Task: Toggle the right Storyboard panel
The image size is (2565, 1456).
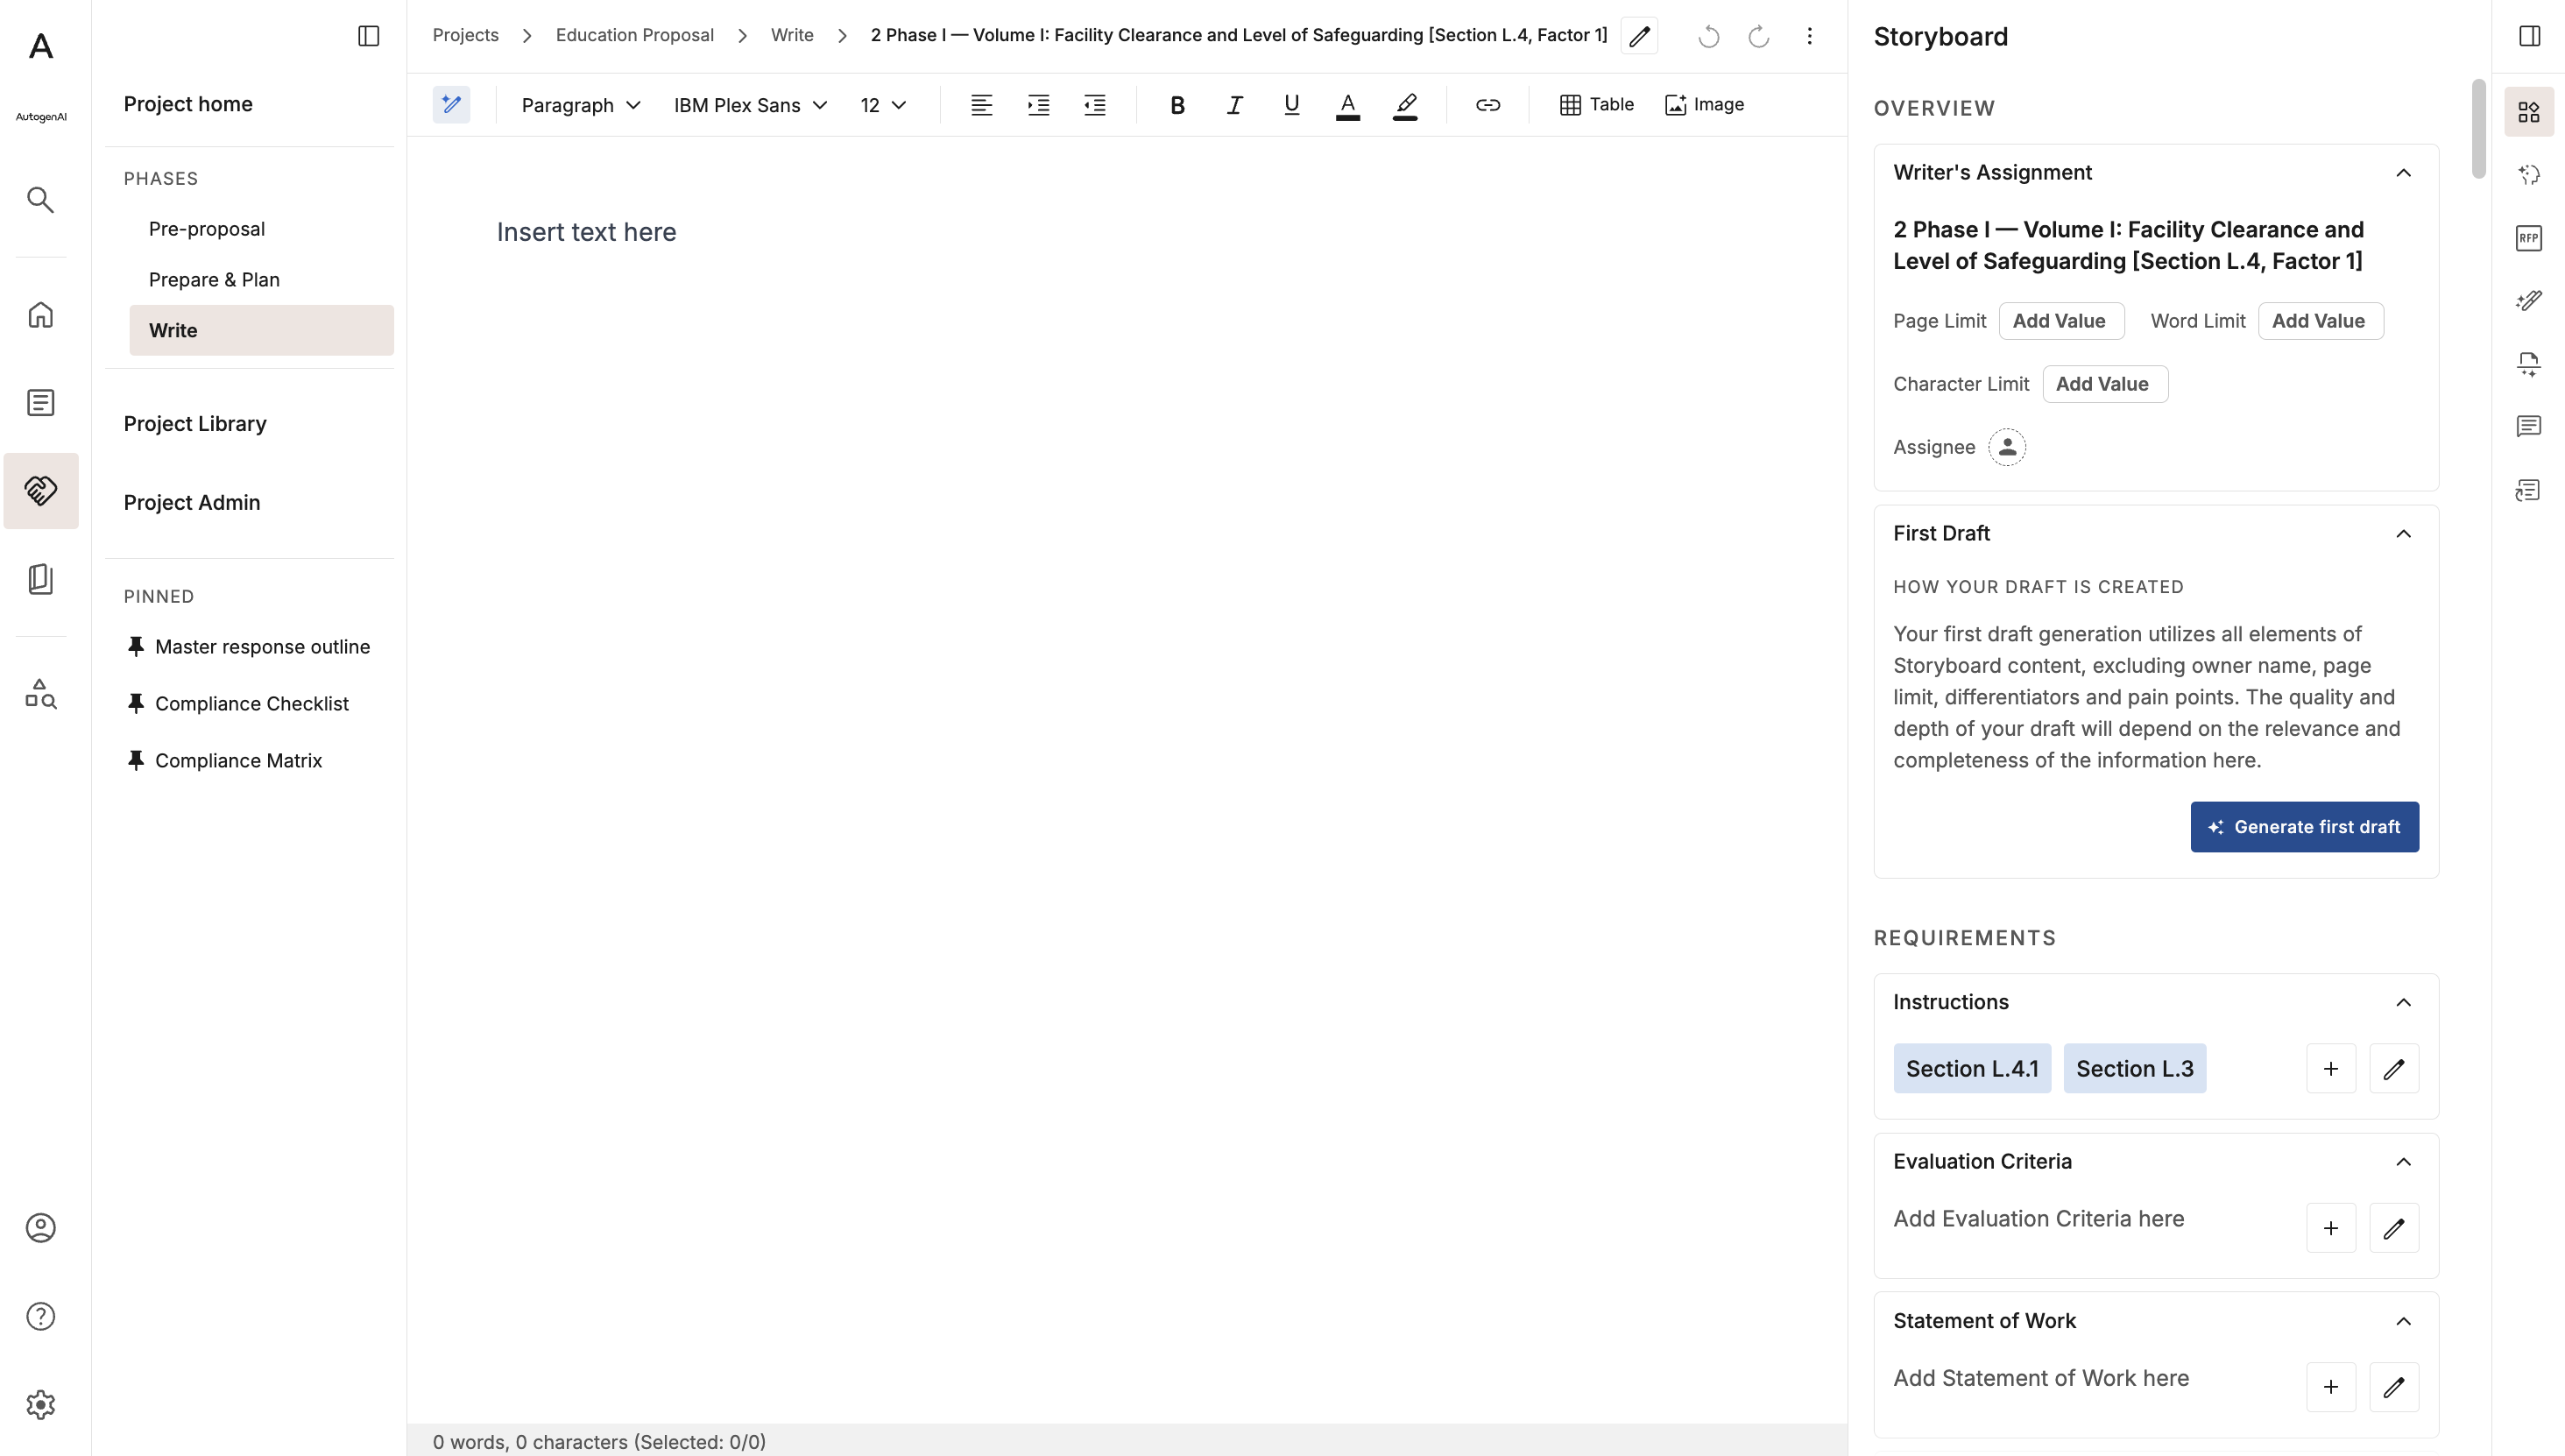Action: (x=2529, y=36)
